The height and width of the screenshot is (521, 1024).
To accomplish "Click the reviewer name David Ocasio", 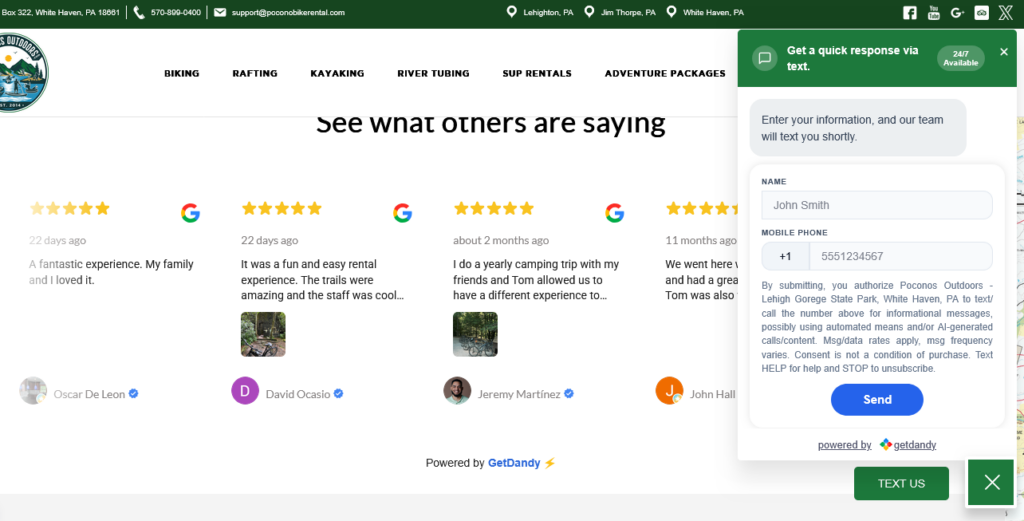I will pos(298,394).
